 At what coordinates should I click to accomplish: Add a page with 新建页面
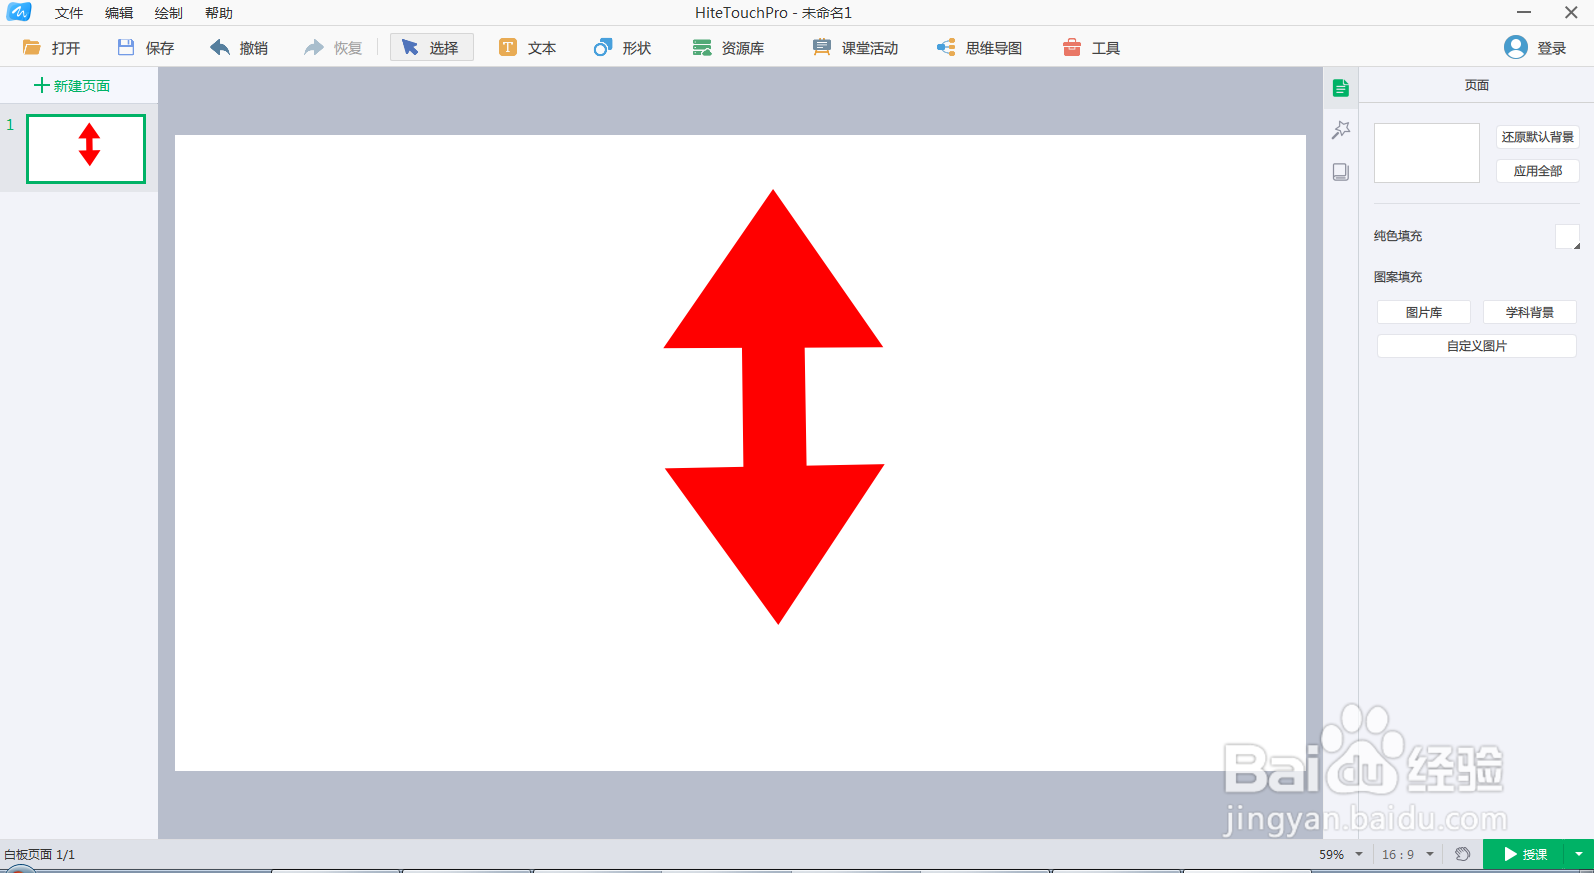click(72, 86)
